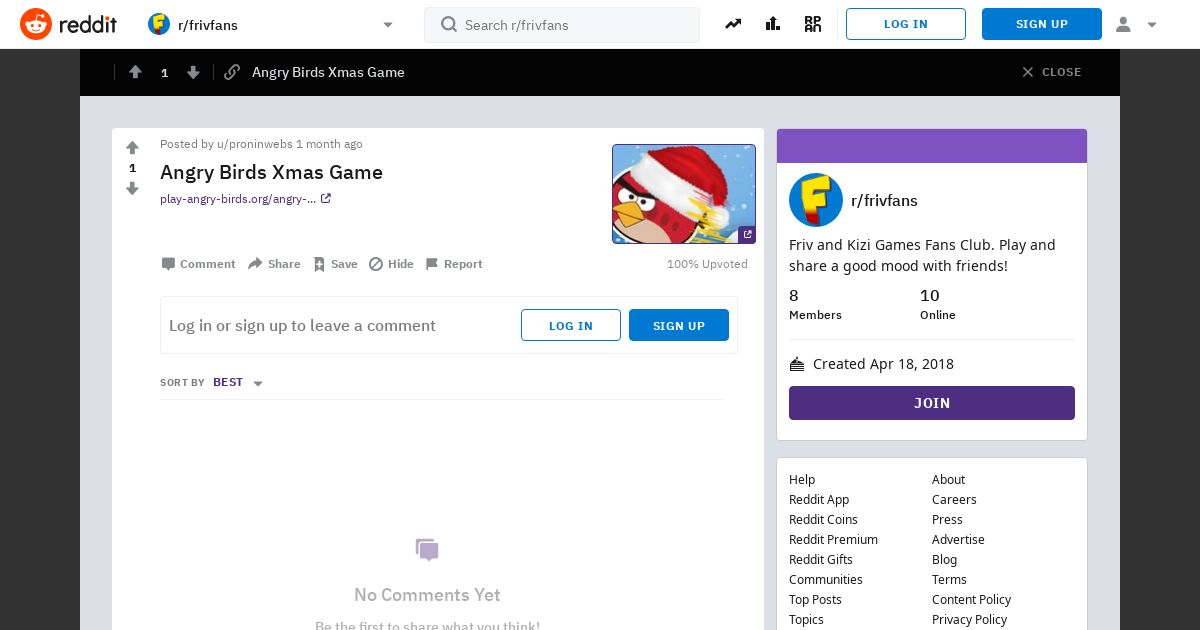Open the Content Policy link

point(971,600)
